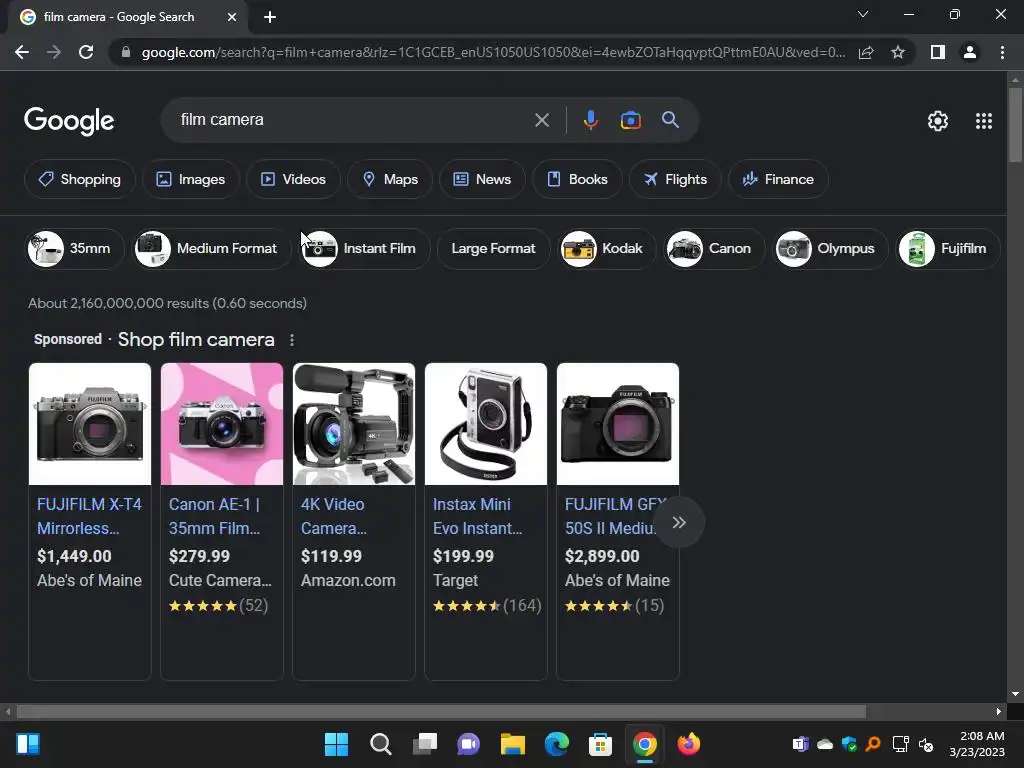Screen dimensions: 1024x768
Task: Click the browser address bar URL
Action: click(493, 52)
